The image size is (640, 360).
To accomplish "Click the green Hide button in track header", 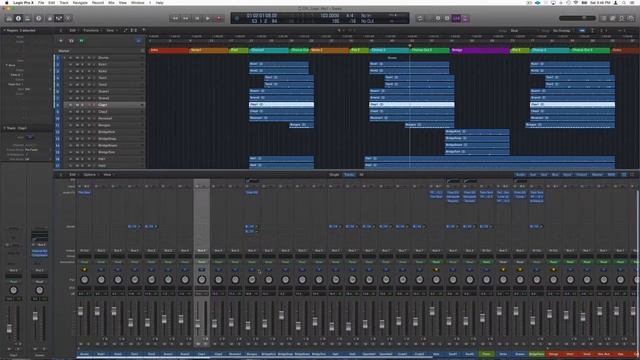I will point(81,41).
